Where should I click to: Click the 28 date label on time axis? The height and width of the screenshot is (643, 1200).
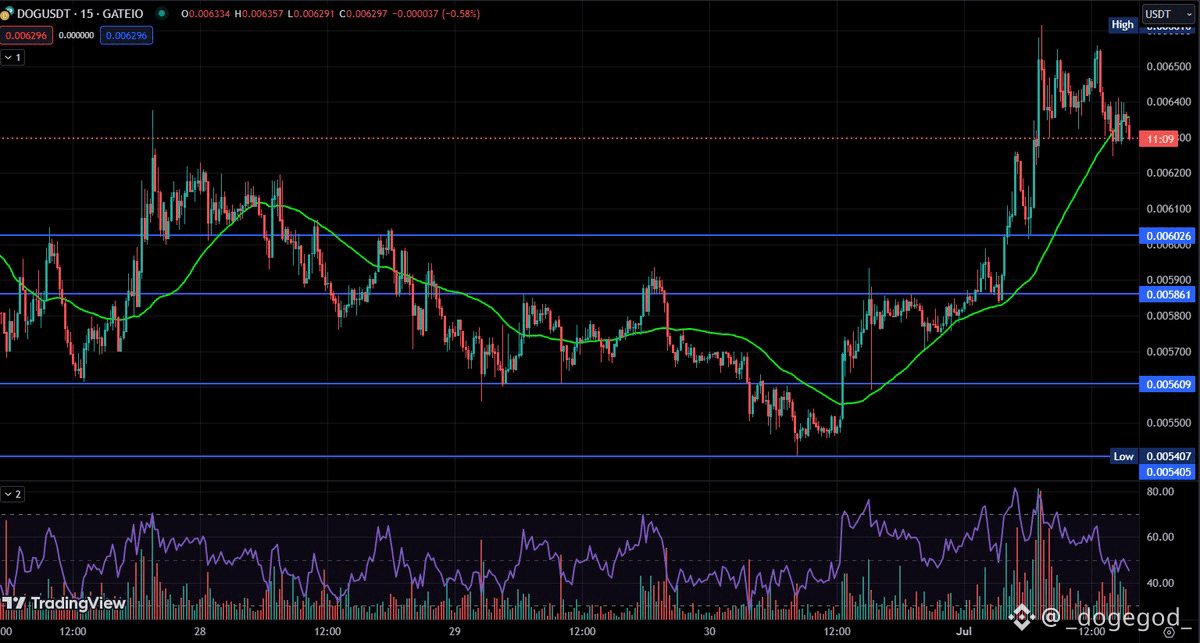[x=200, y=632]
